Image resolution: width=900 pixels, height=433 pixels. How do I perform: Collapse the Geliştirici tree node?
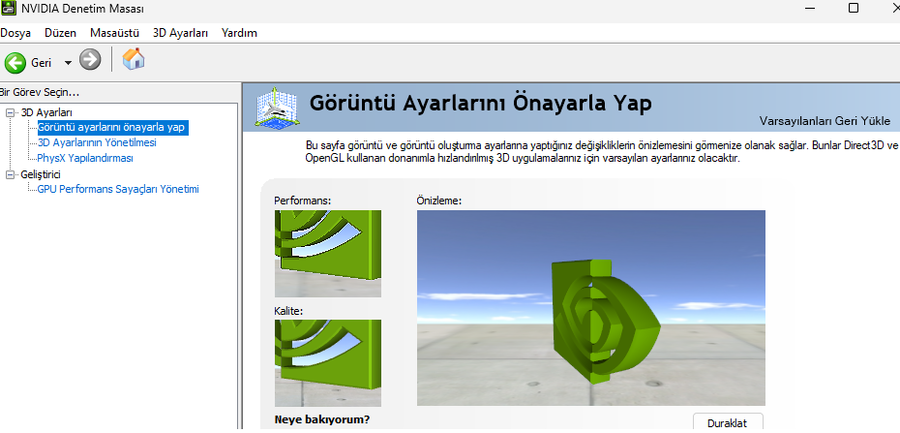(9, 175)
